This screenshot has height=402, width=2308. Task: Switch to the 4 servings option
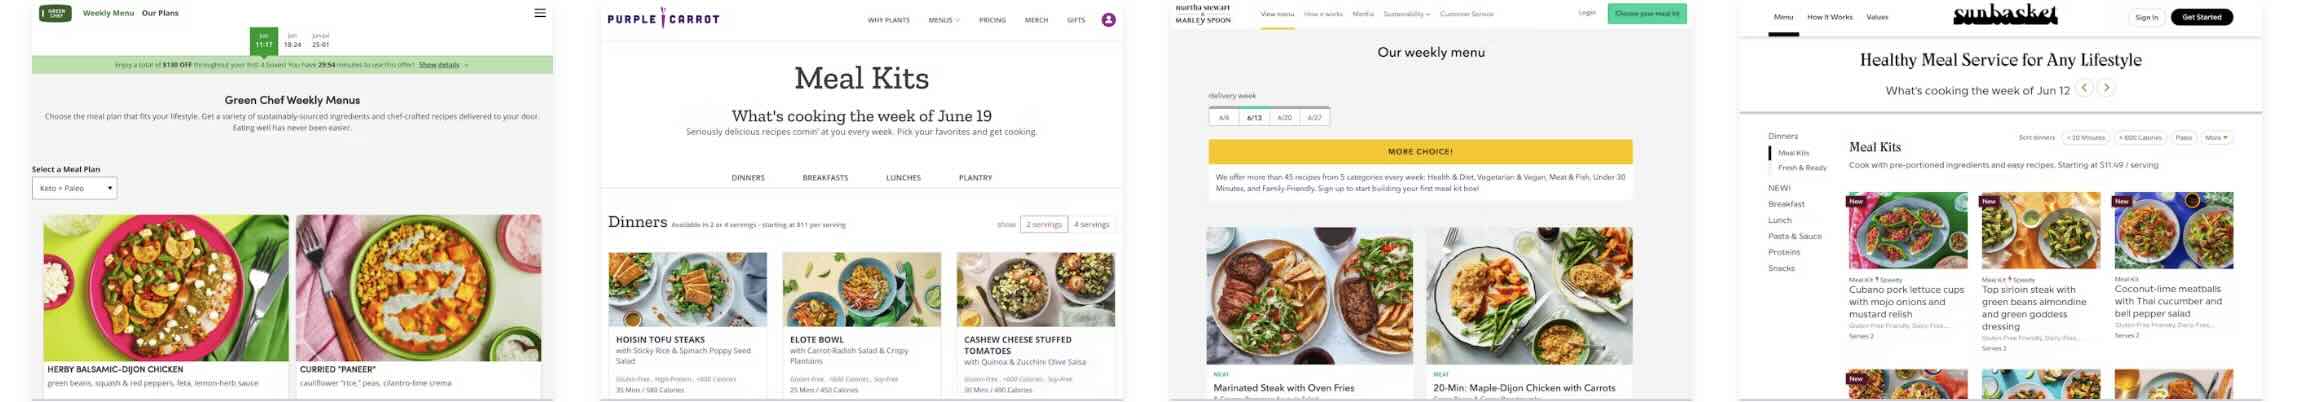[1091, 225]
